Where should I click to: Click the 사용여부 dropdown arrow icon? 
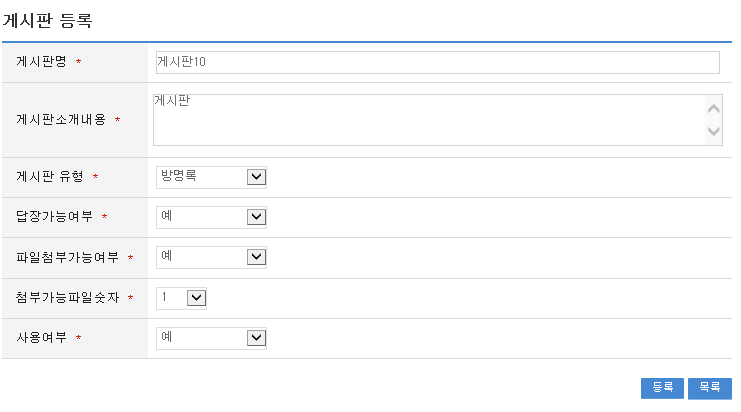[x=256, y=338]
